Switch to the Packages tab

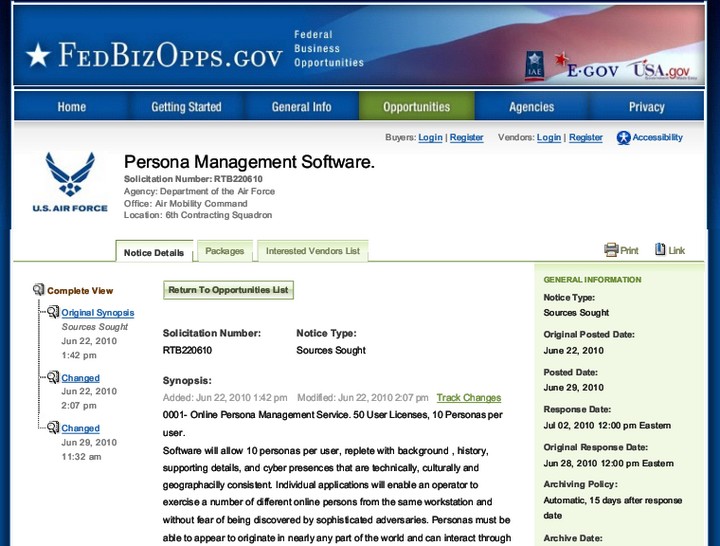pyautogui.click(x=225, y=251)
